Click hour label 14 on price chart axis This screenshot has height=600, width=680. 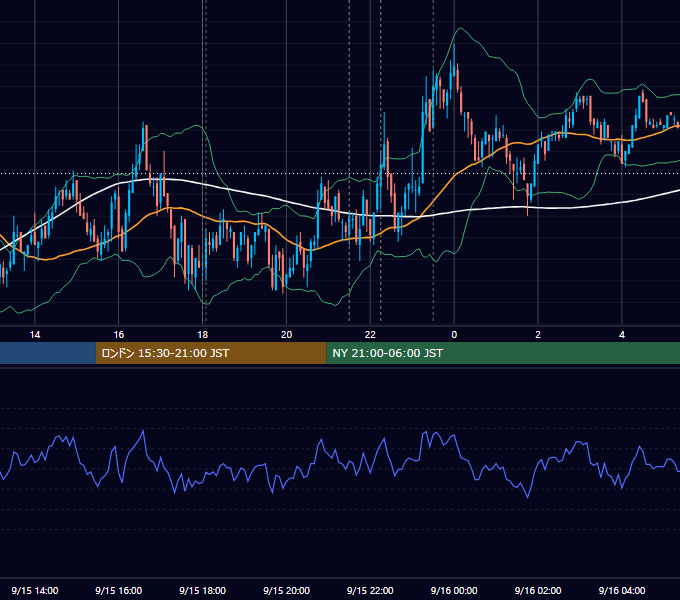point(35,335)
